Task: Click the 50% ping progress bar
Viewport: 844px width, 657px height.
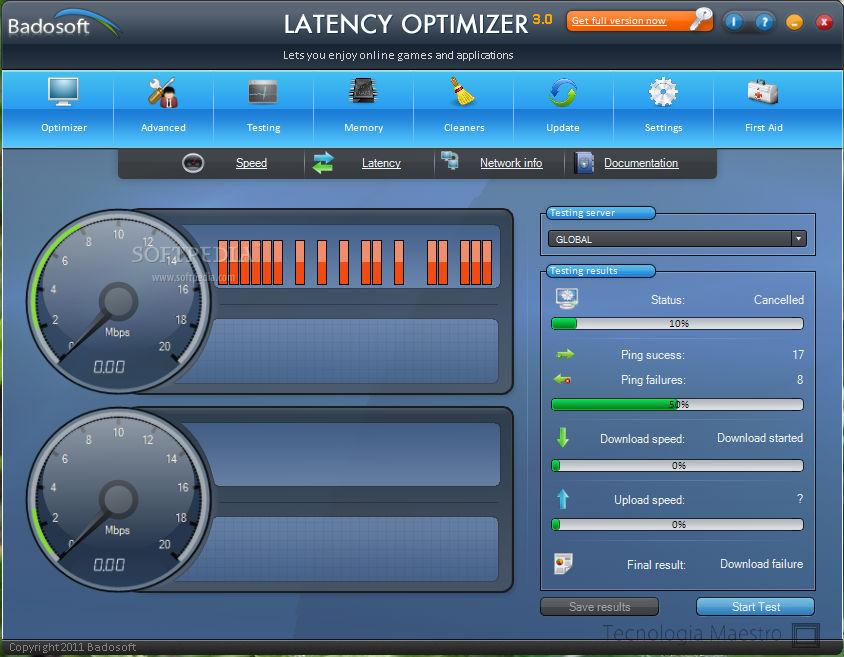Action: point(677,404)
